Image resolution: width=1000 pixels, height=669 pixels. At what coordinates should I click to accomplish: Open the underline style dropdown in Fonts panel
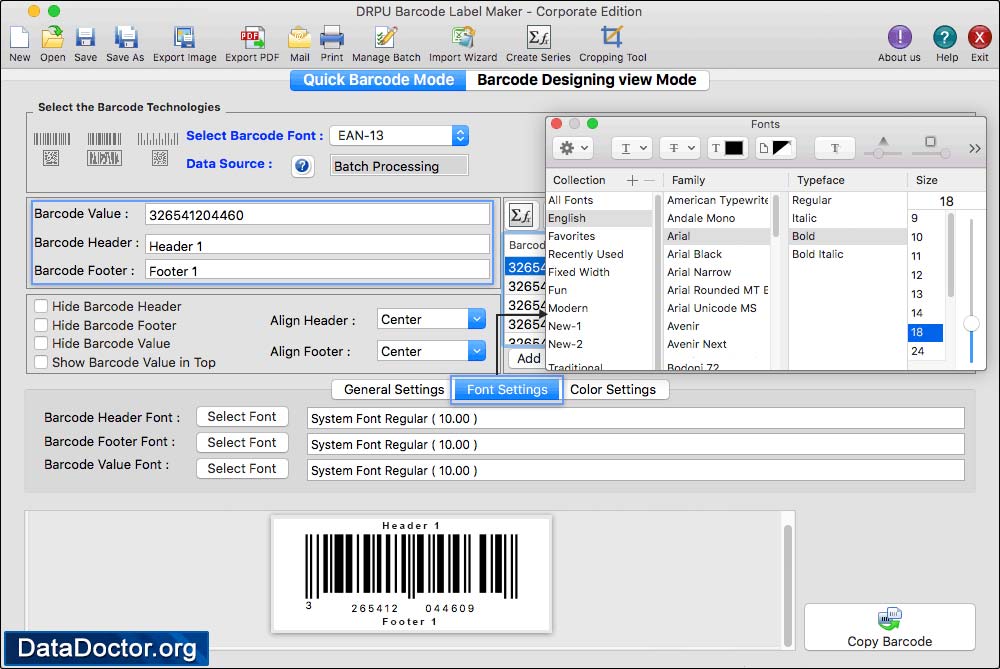(631, 148)
